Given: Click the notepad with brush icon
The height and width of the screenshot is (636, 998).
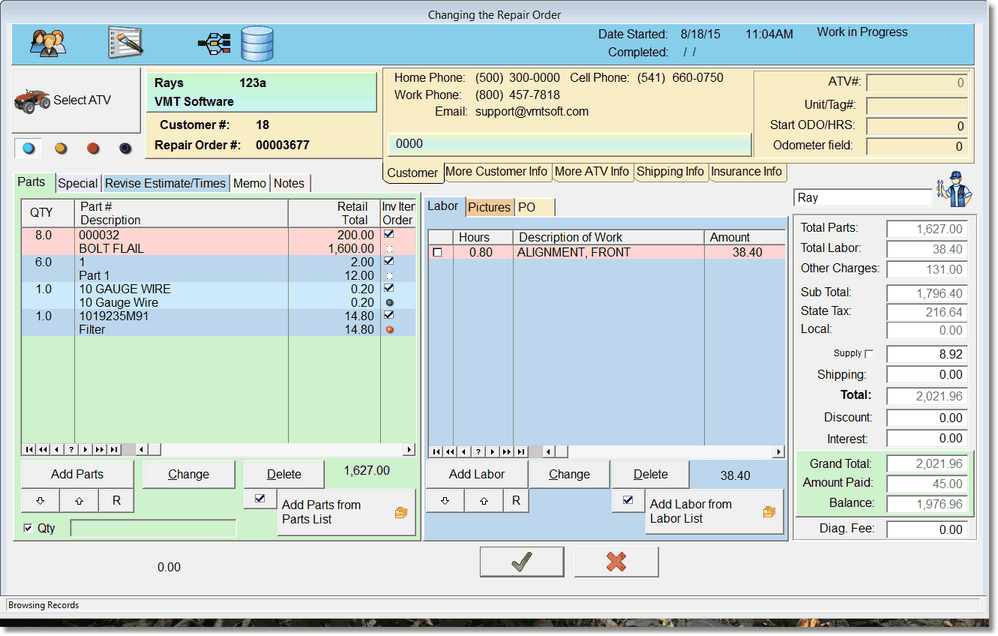Looking at the screenshot, I should coord(125,43).
